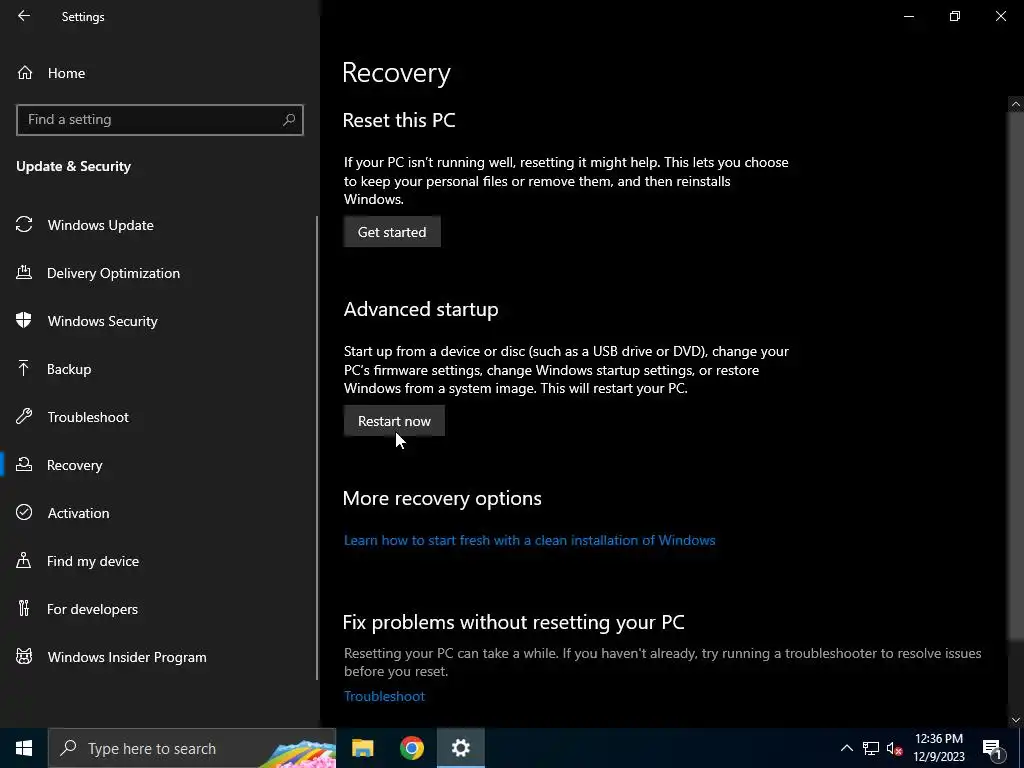Click the Backup upward arrow icon
This screenshot has width=1024, height=768.
(x=24, y=368)
